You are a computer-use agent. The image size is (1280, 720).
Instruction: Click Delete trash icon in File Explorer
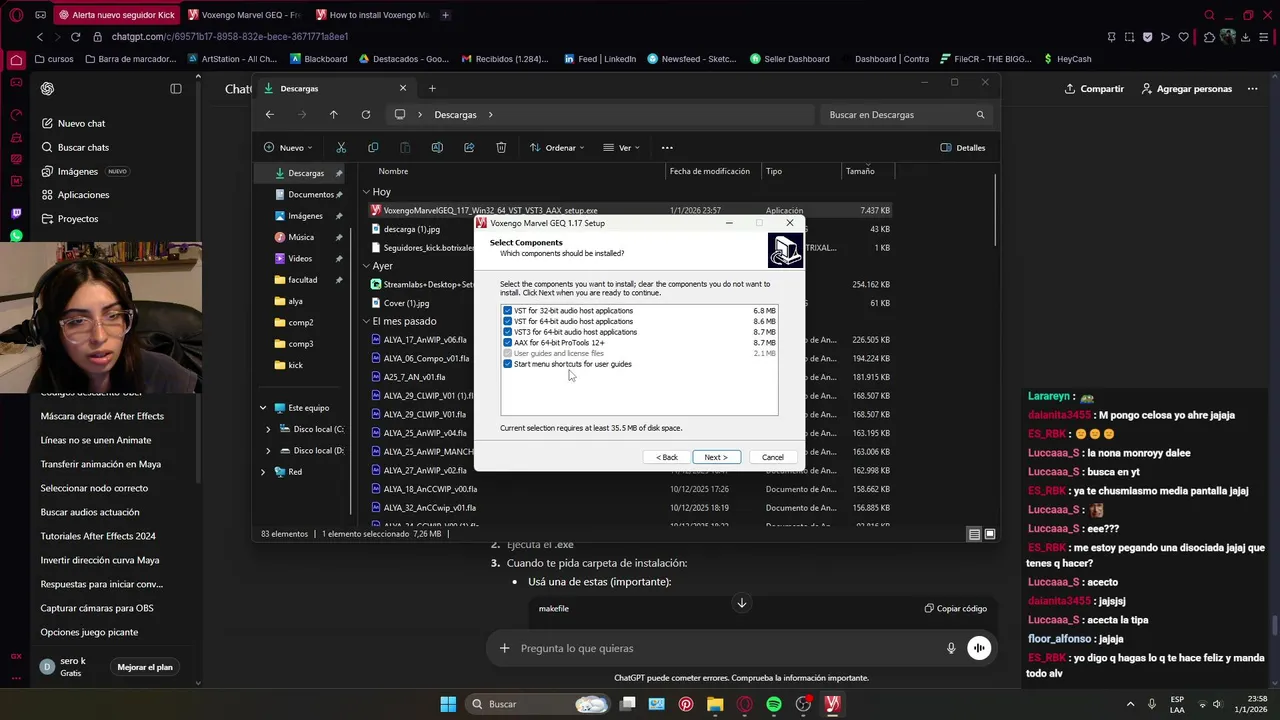[x=501, y=147]
